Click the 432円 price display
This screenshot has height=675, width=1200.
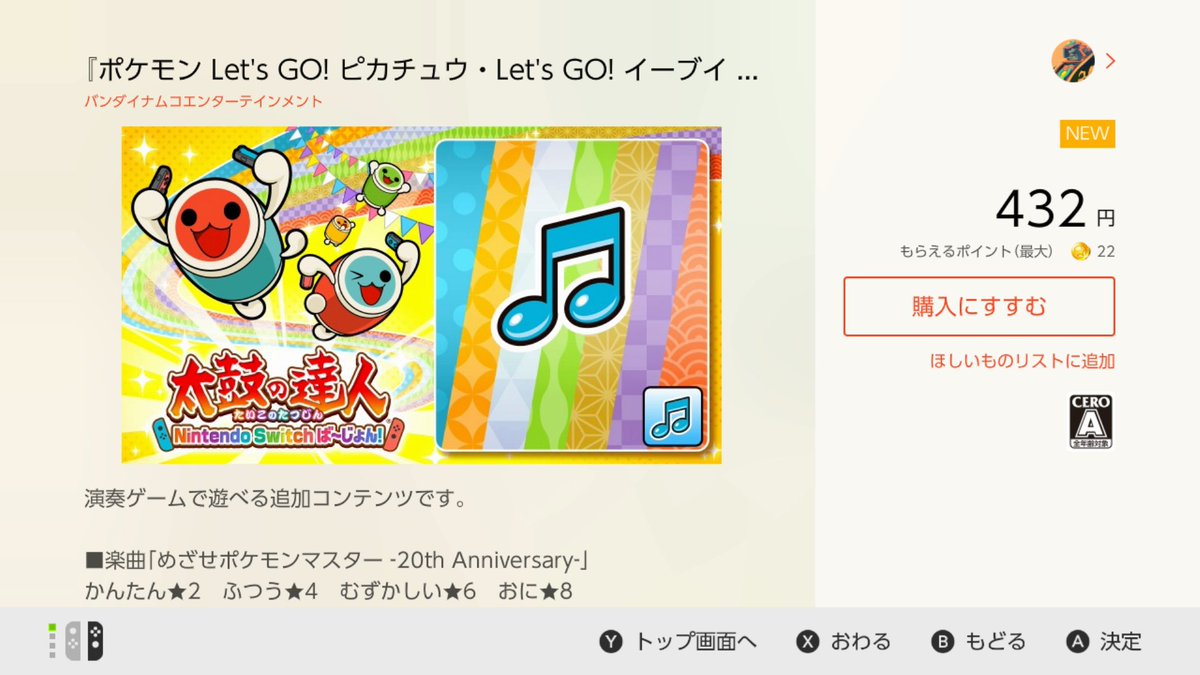tap(1055, 210)
